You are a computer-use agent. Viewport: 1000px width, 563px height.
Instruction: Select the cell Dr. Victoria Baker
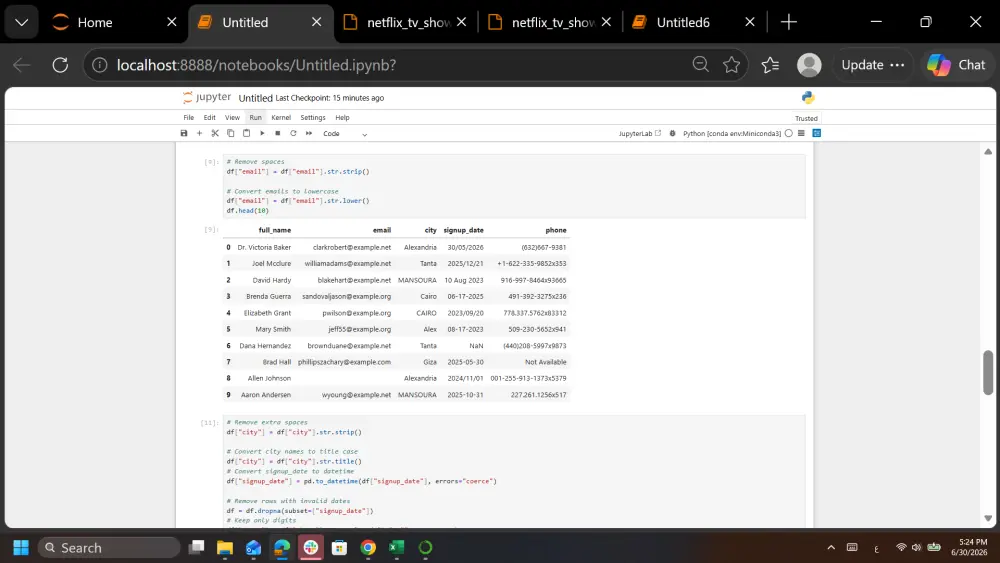tap(264, 247)
